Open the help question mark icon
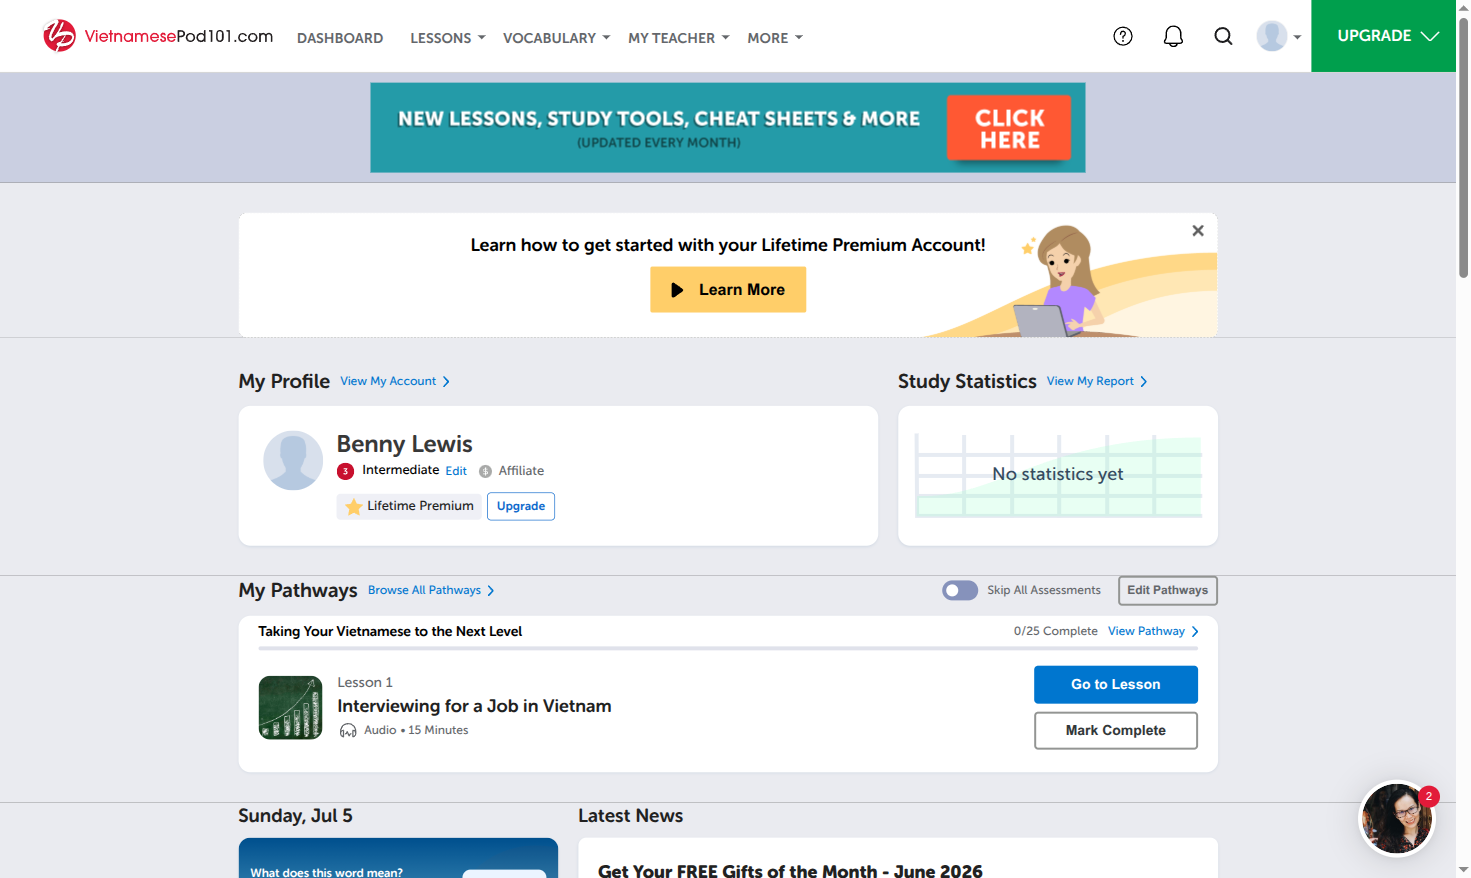Viewport: 1471px width, 878px height. point(1123,36)
